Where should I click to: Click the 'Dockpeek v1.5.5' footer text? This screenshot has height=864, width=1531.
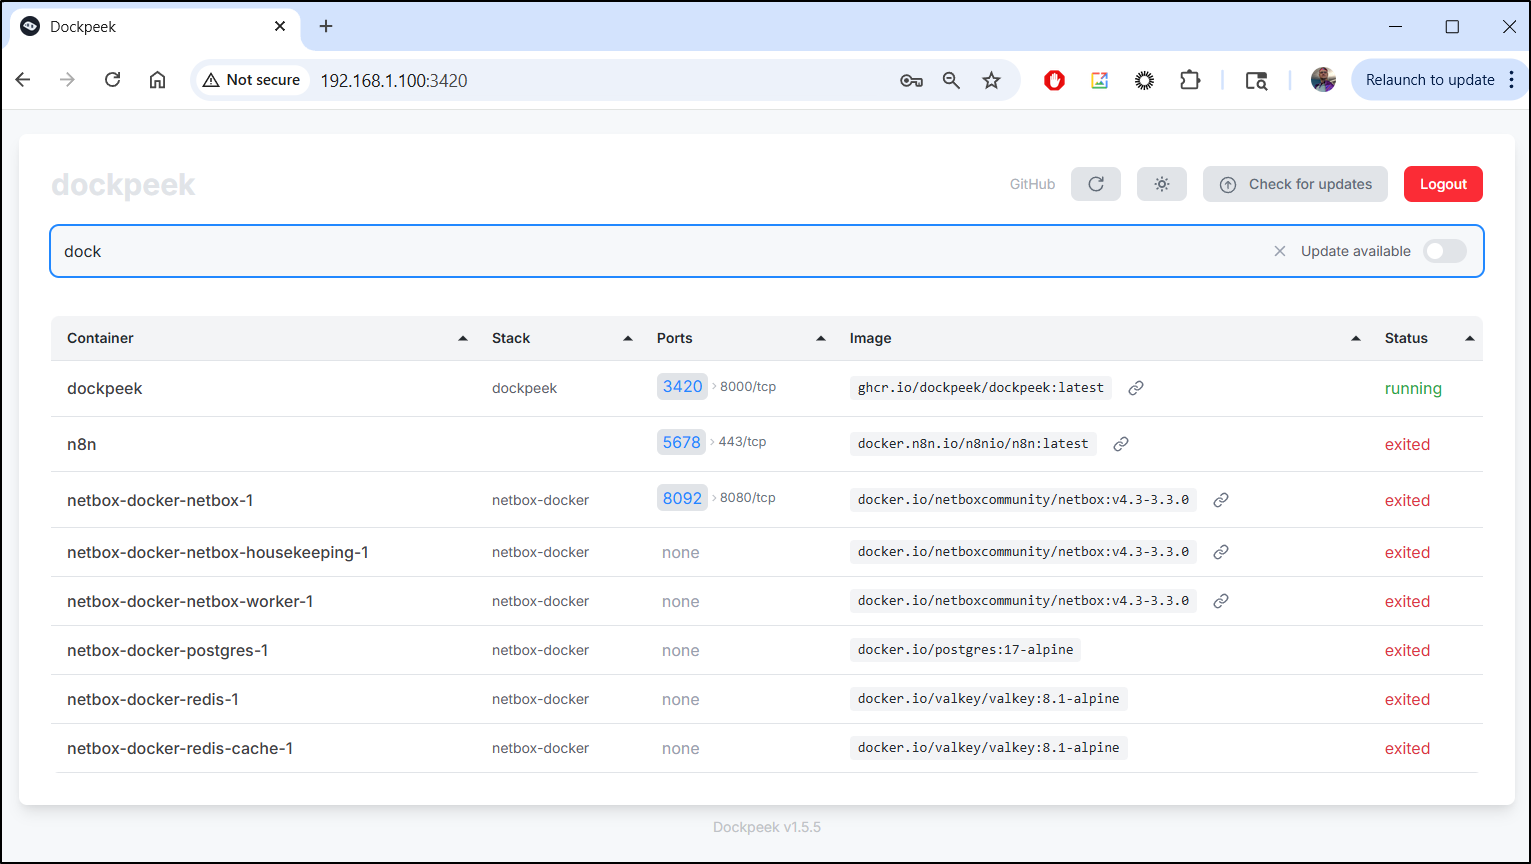767,827
